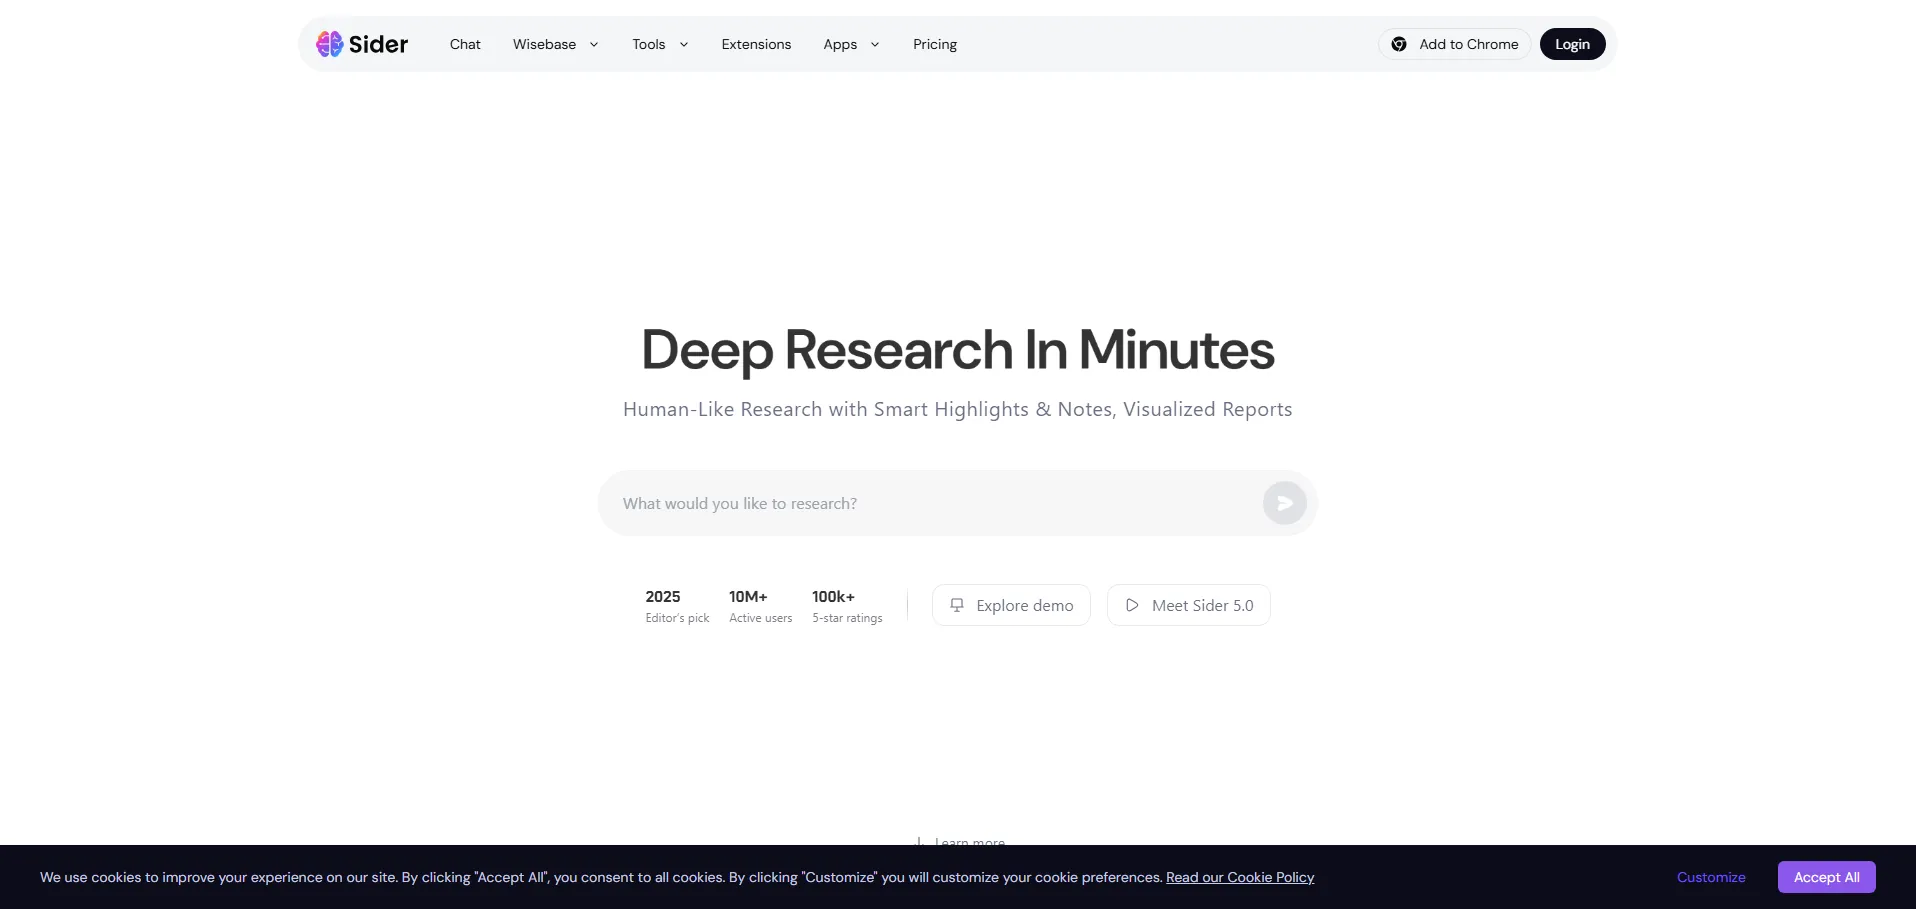Click Customize cookie preferences
Screen dimensions: 1916x909
(x=1711, y=877)
